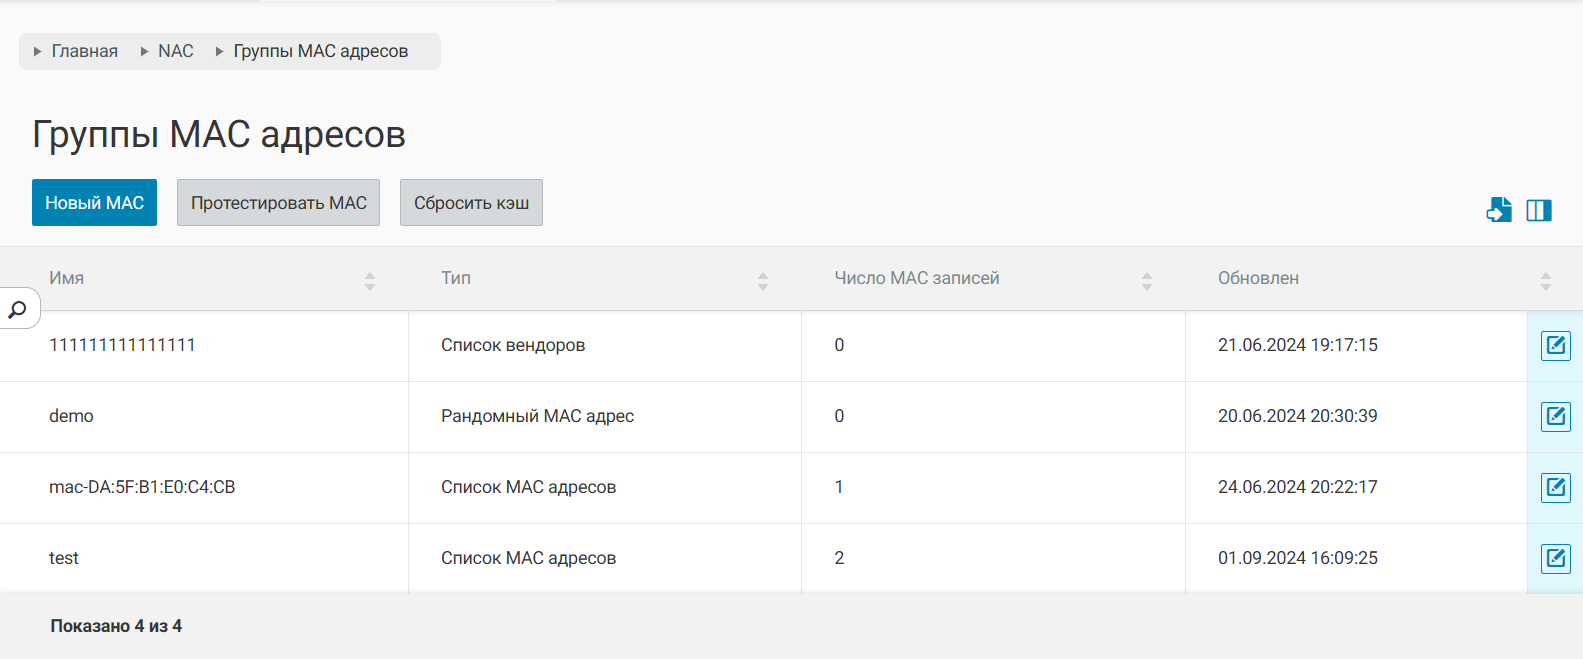Edit the test MAC group
This screenshot has width=1583, height=659.
click(x=1555, y=559)
